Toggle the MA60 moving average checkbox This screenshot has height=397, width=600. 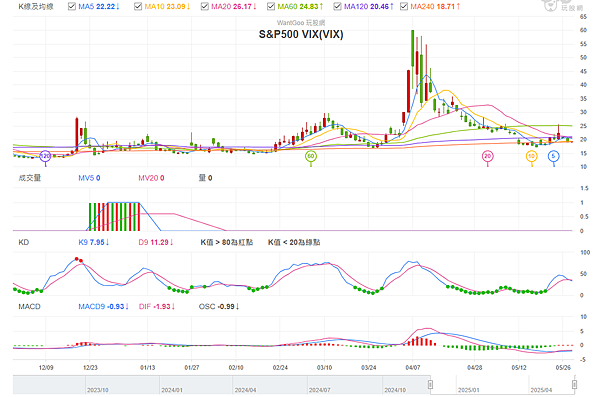(271, 7)
